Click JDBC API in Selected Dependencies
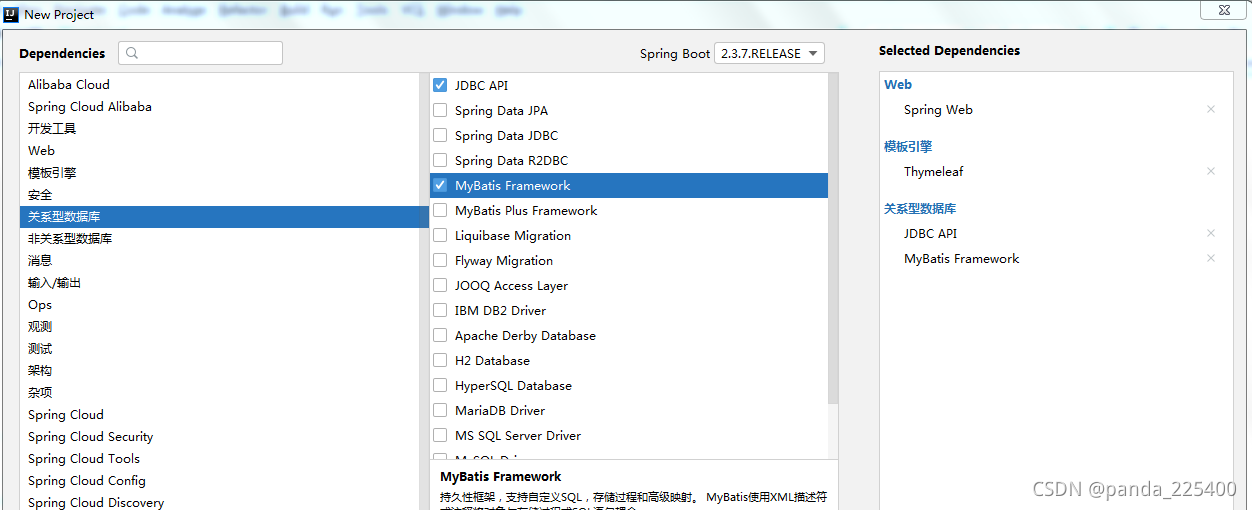 pos(931,234)
